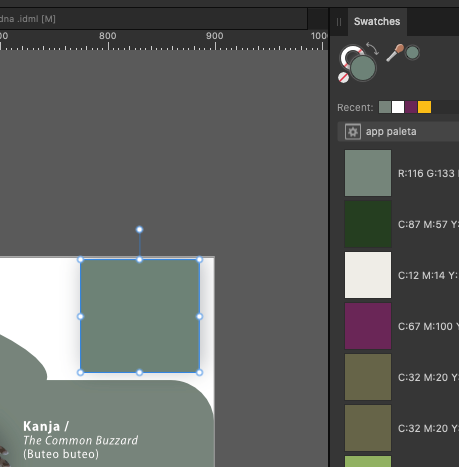The height and width of the screenshot is (467, 459).
Task: Pick the white recent colour
Action: click(398, 107)
